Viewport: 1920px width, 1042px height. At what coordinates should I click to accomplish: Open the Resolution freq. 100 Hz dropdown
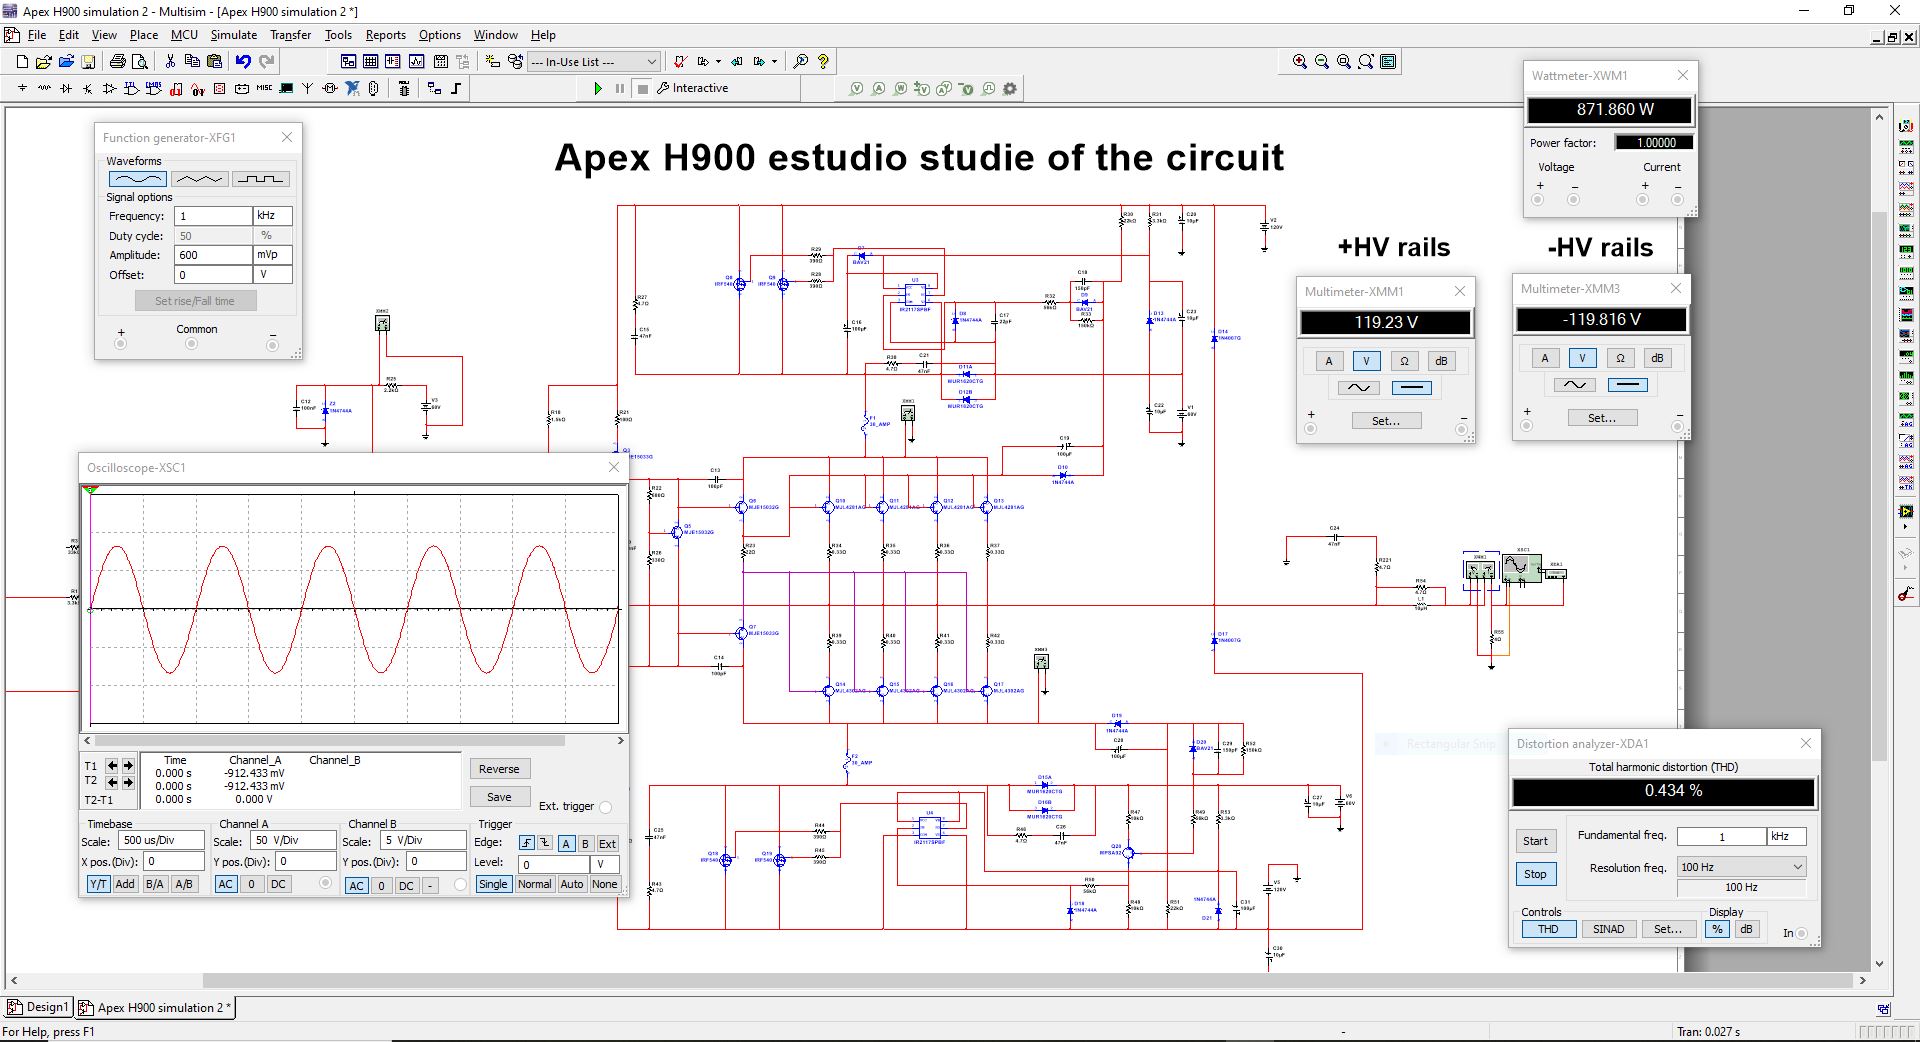coord(1741,867)
